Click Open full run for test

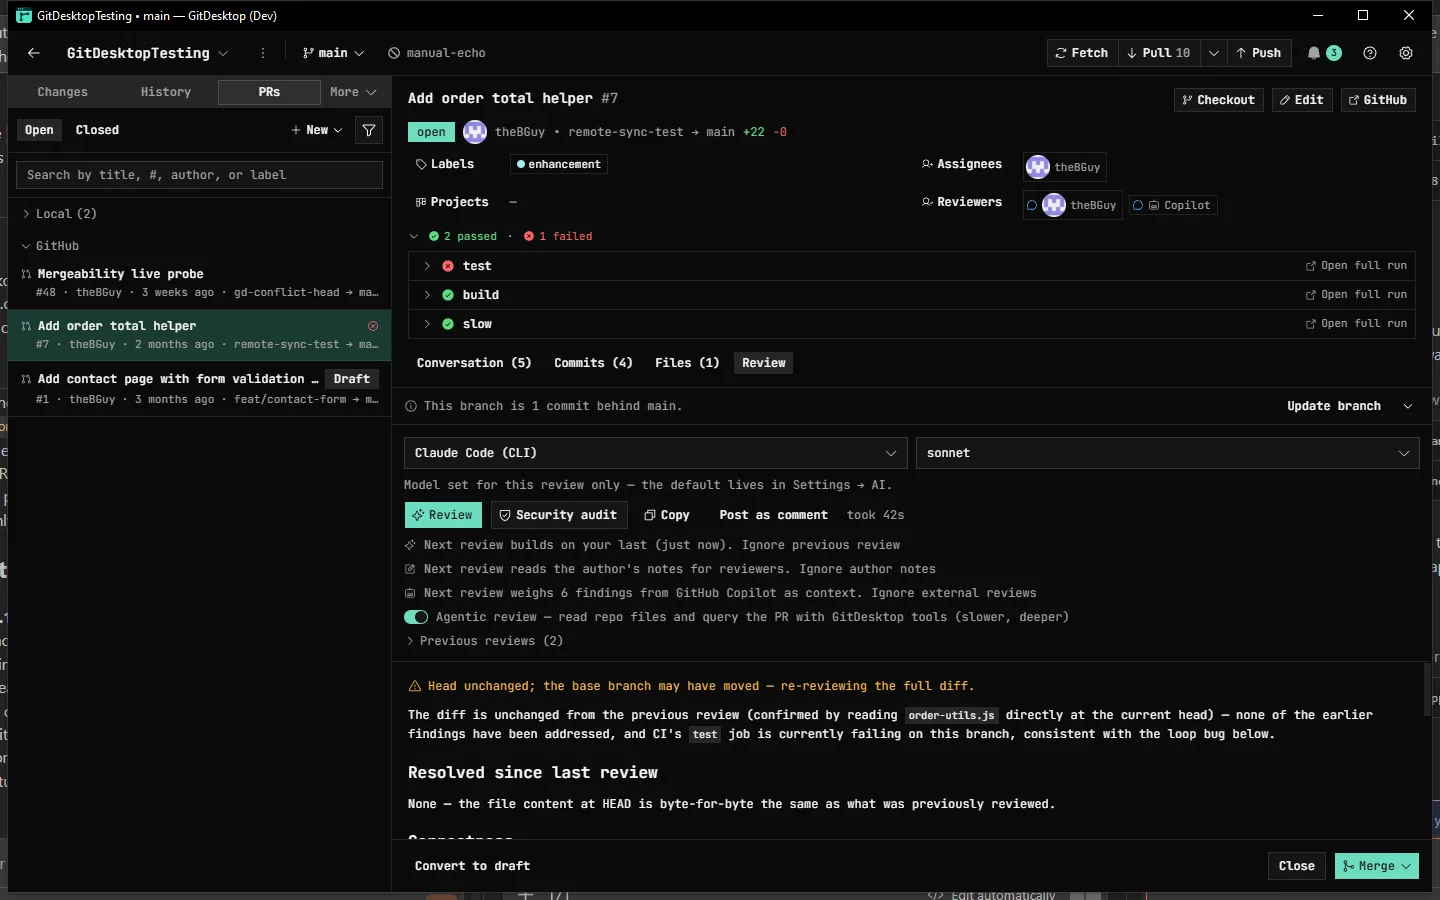point(1356,266)
